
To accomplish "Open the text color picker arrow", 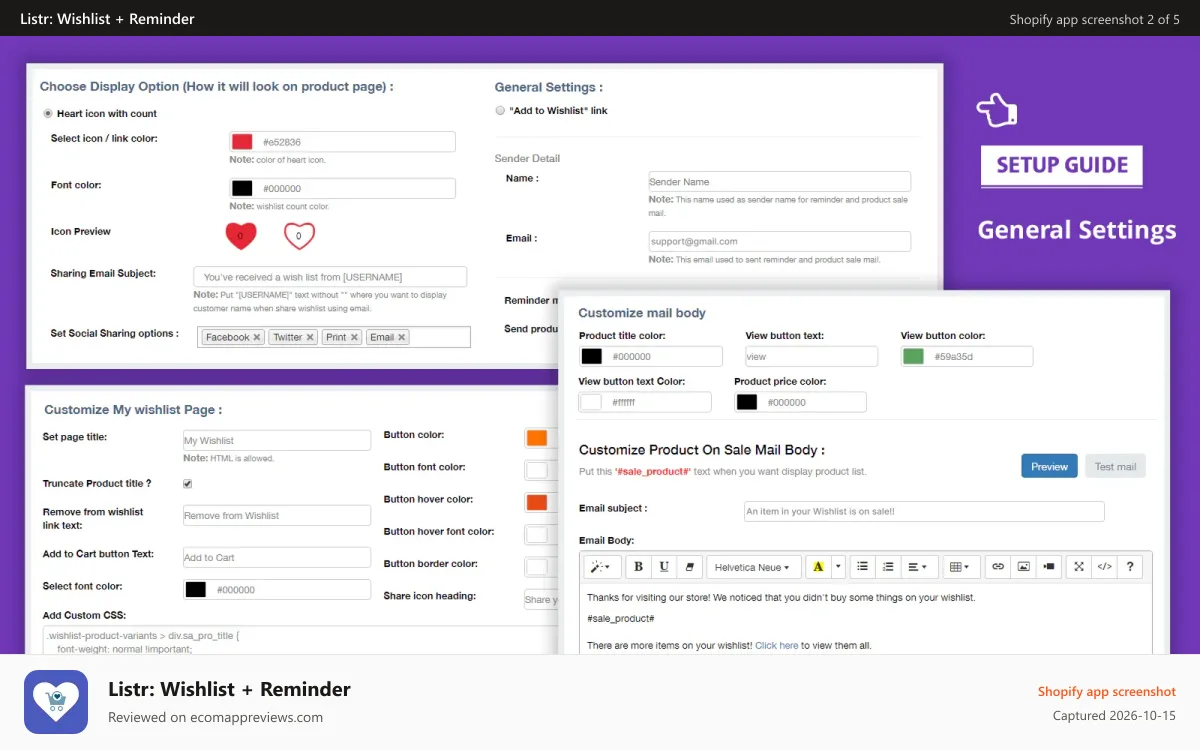I will [839, 567].
